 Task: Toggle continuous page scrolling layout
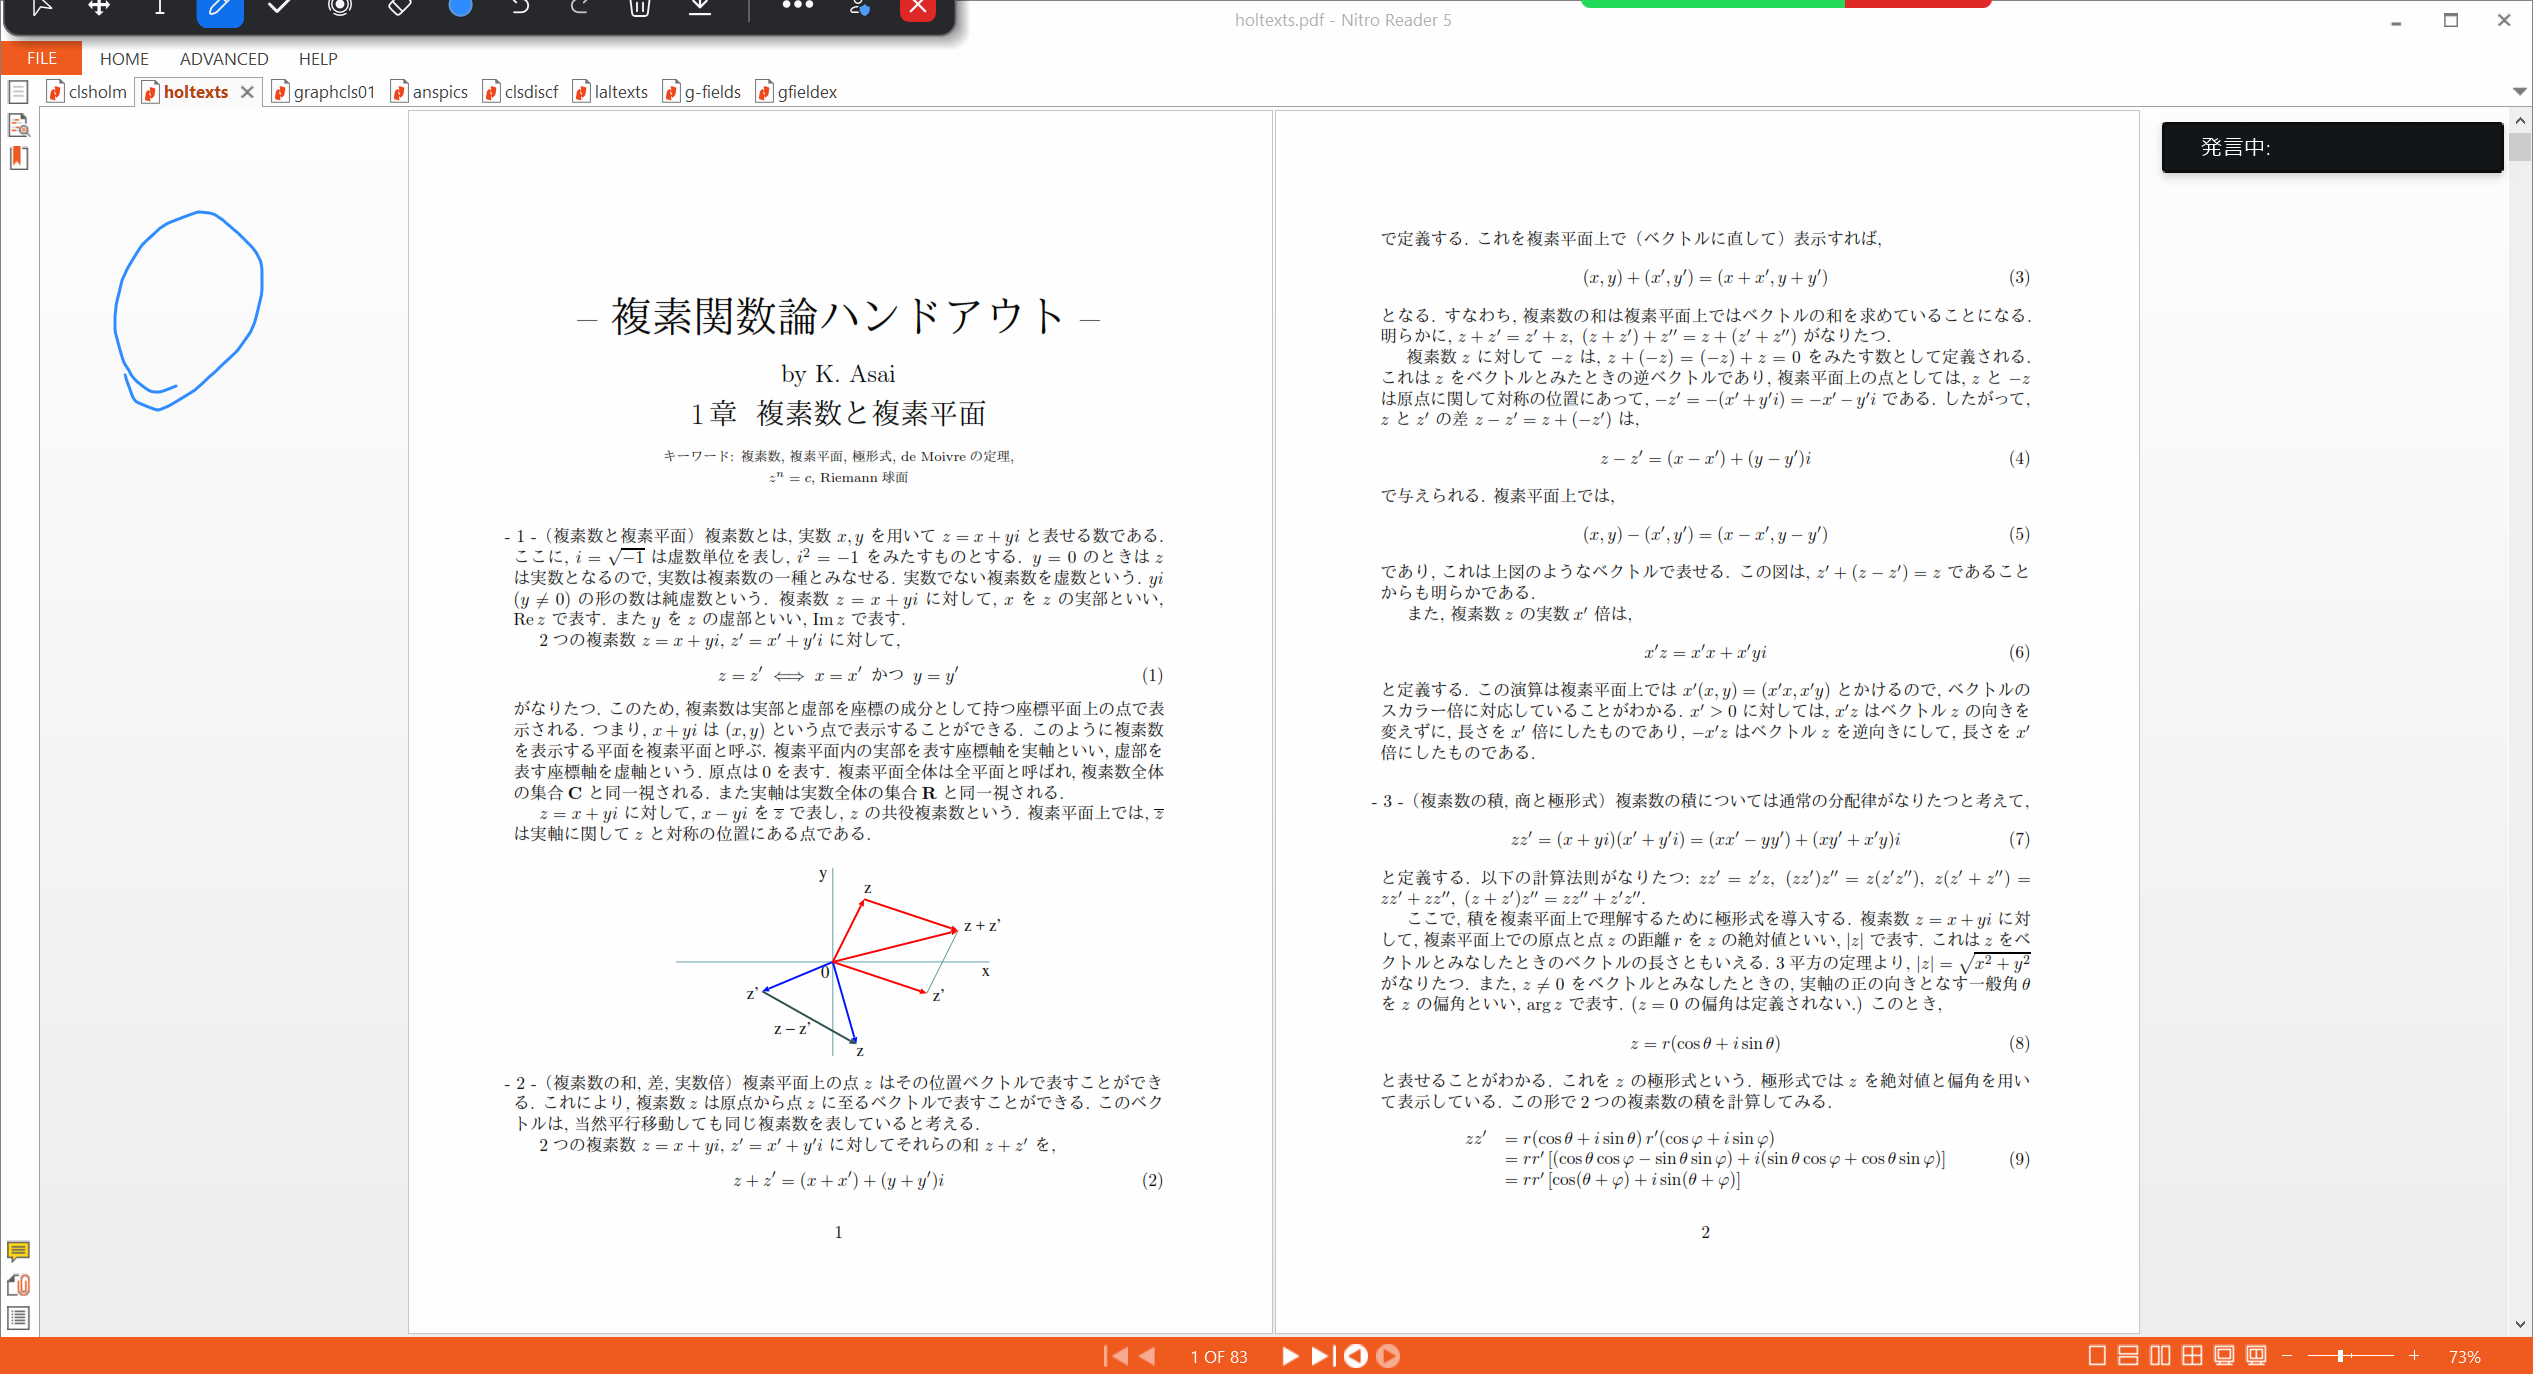[2128, 1355]
